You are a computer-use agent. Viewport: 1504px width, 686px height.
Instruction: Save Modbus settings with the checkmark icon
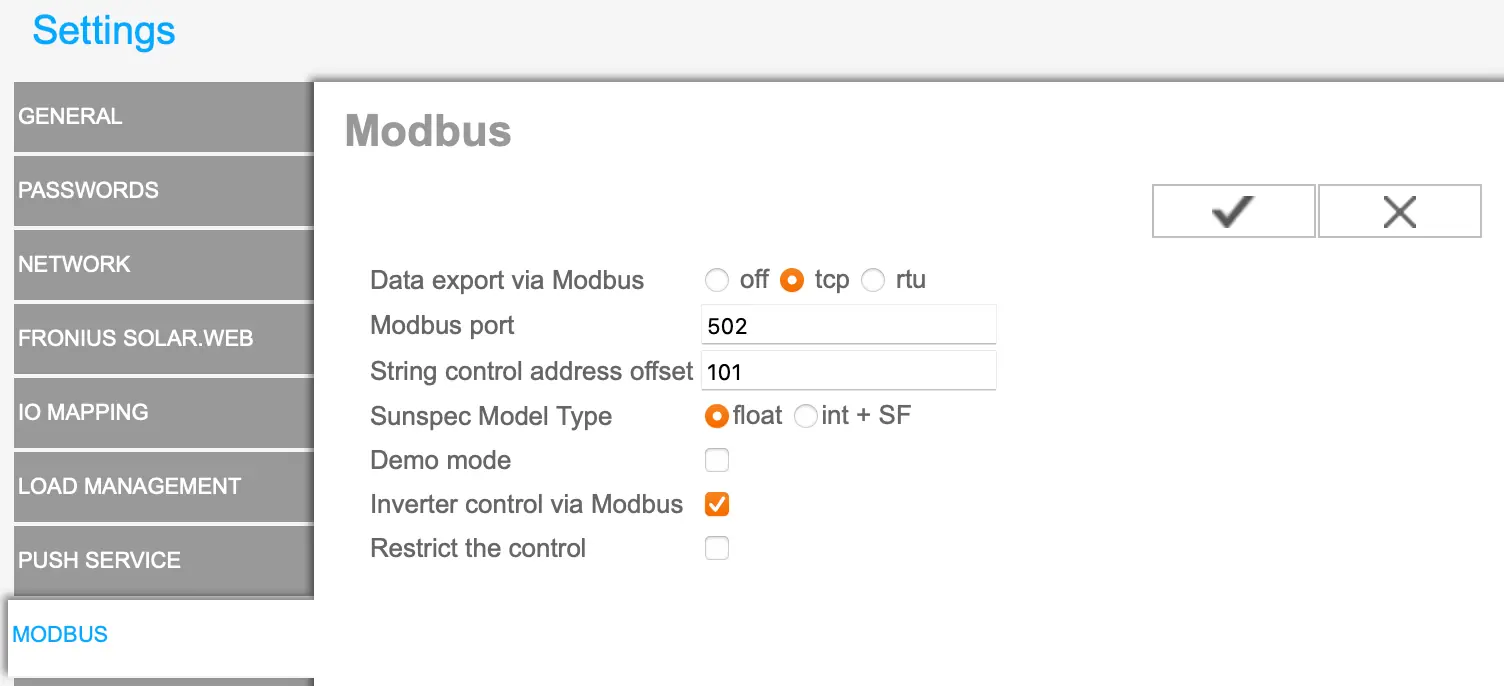1233,210
